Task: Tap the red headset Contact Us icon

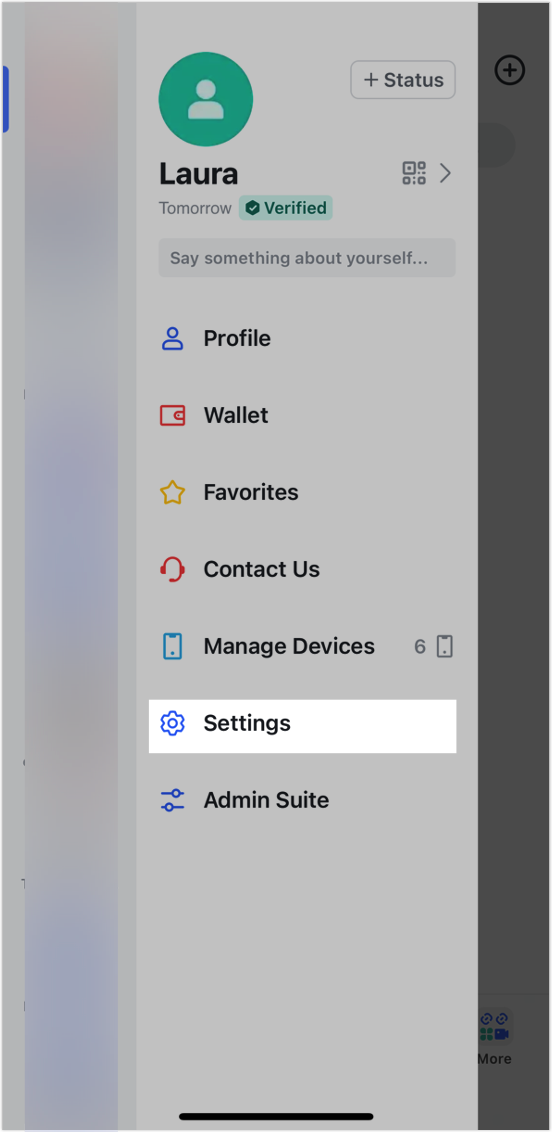Action: pos(172,569)
